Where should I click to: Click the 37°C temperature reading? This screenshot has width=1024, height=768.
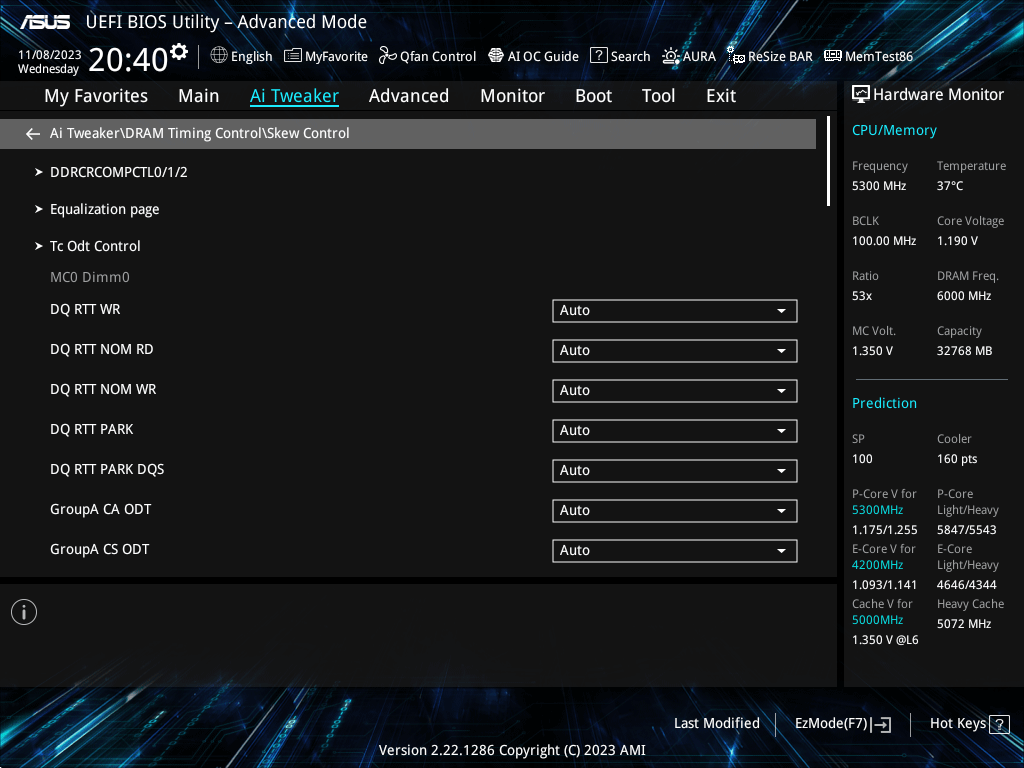coord(950,186)
